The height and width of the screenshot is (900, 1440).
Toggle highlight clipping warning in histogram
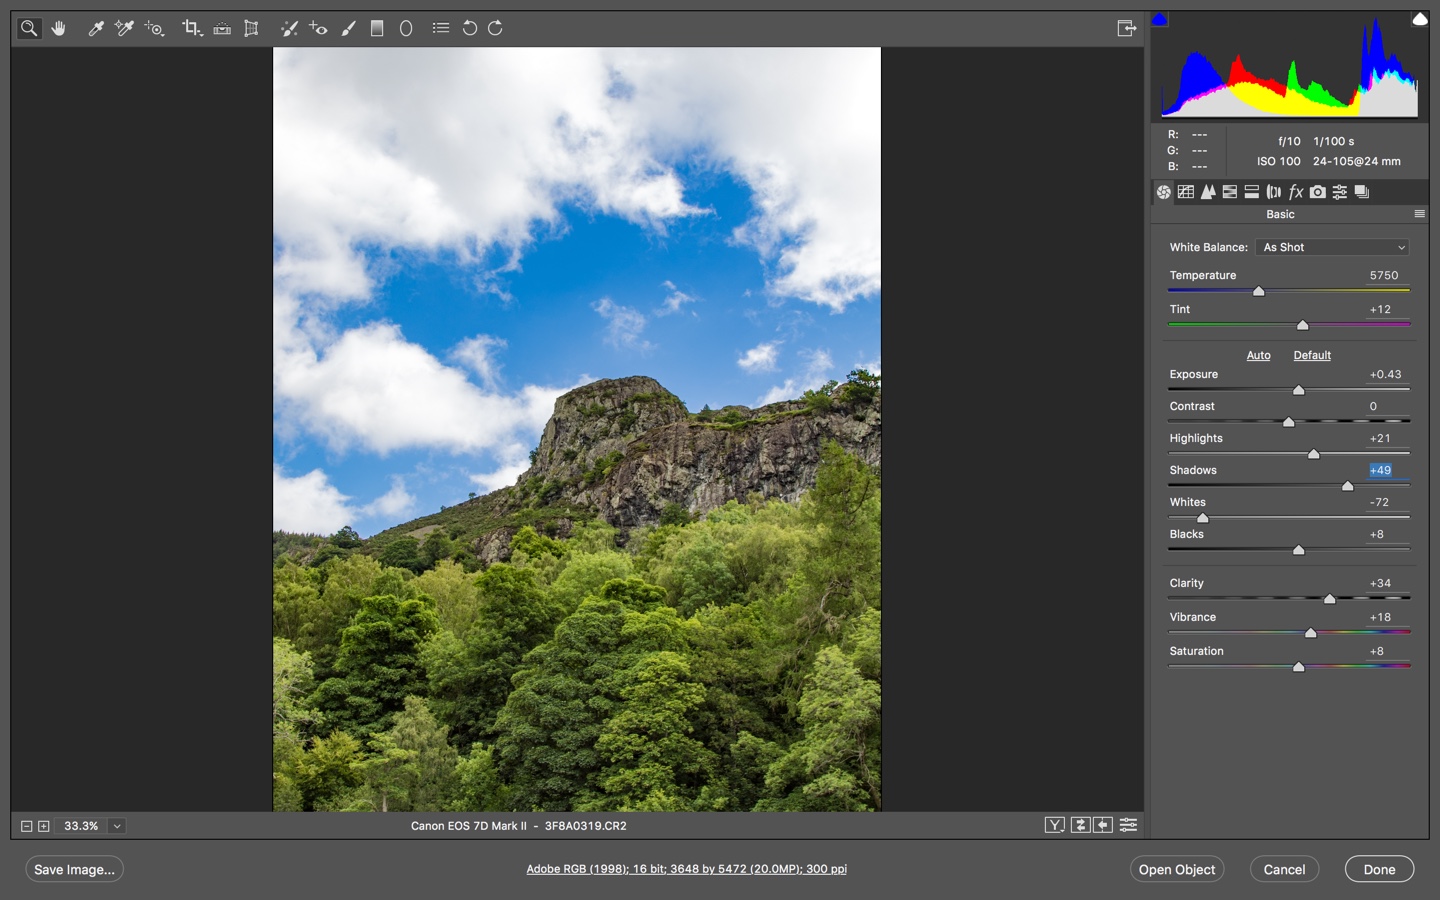(1419, 19)
